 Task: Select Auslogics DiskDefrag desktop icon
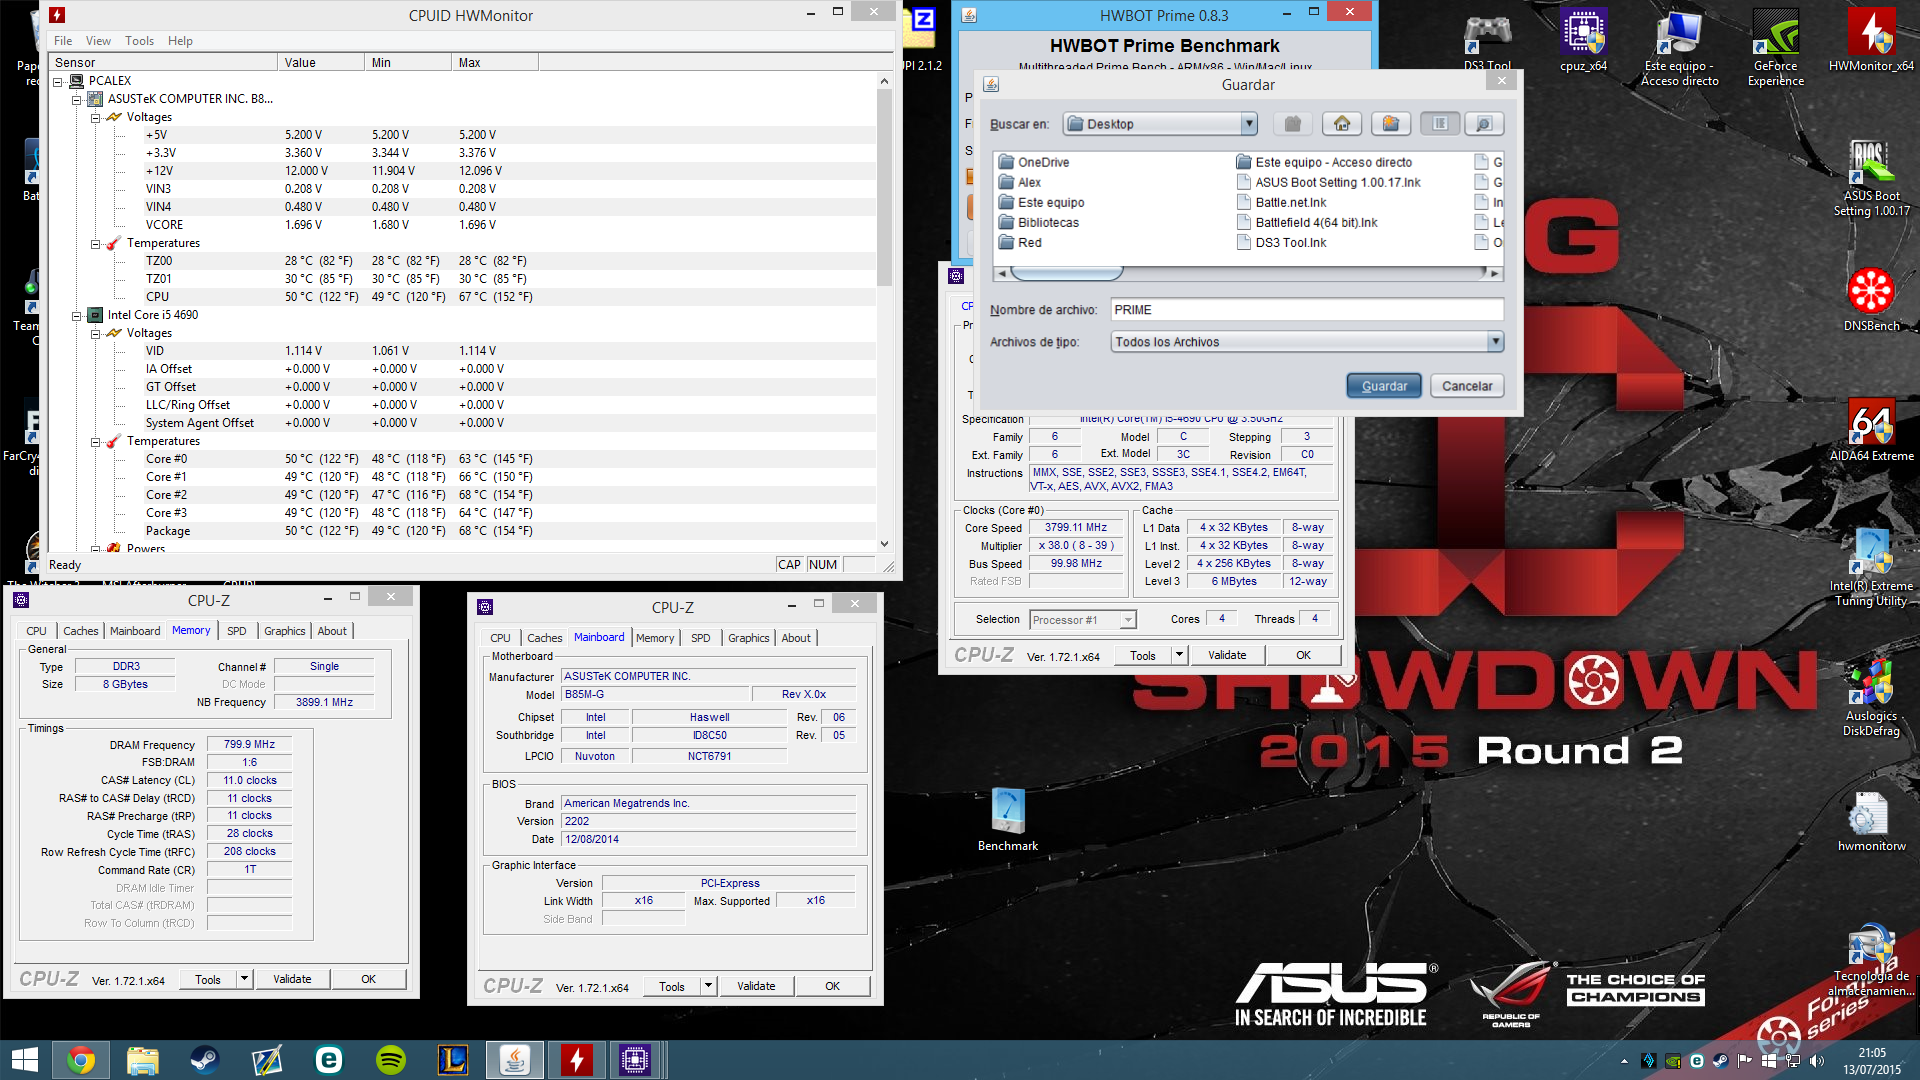[1871, 697]
